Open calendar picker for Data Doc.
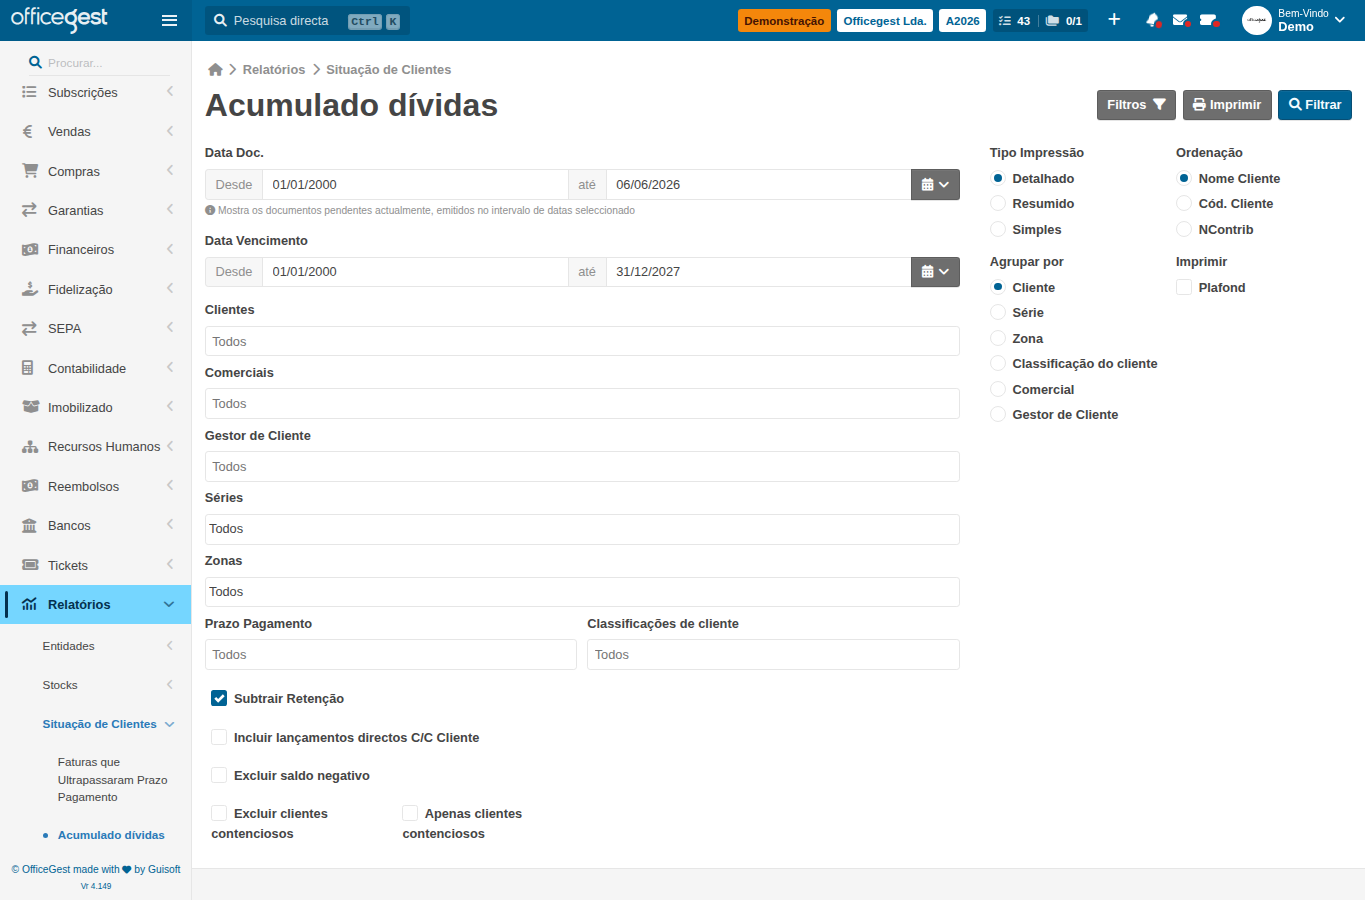 935,185
